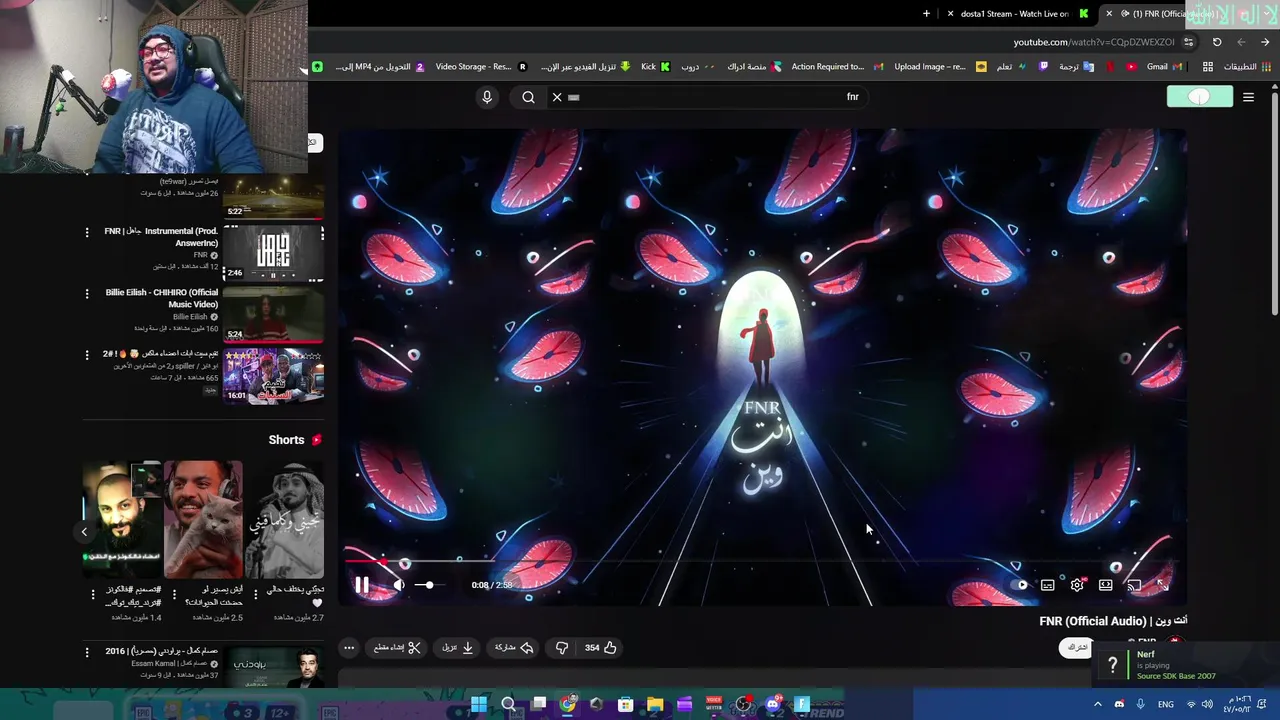Open a new browser tab

pos(926,14)
